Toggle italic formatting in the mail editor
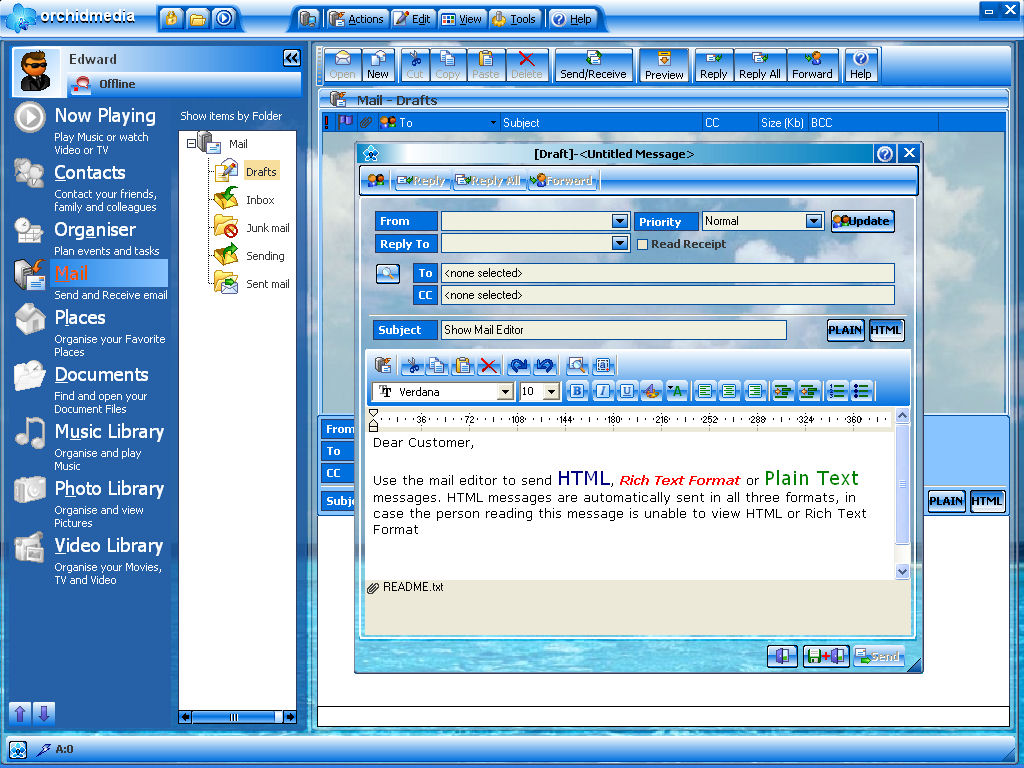Screen dimensions: 1024x768 [602, 391]
